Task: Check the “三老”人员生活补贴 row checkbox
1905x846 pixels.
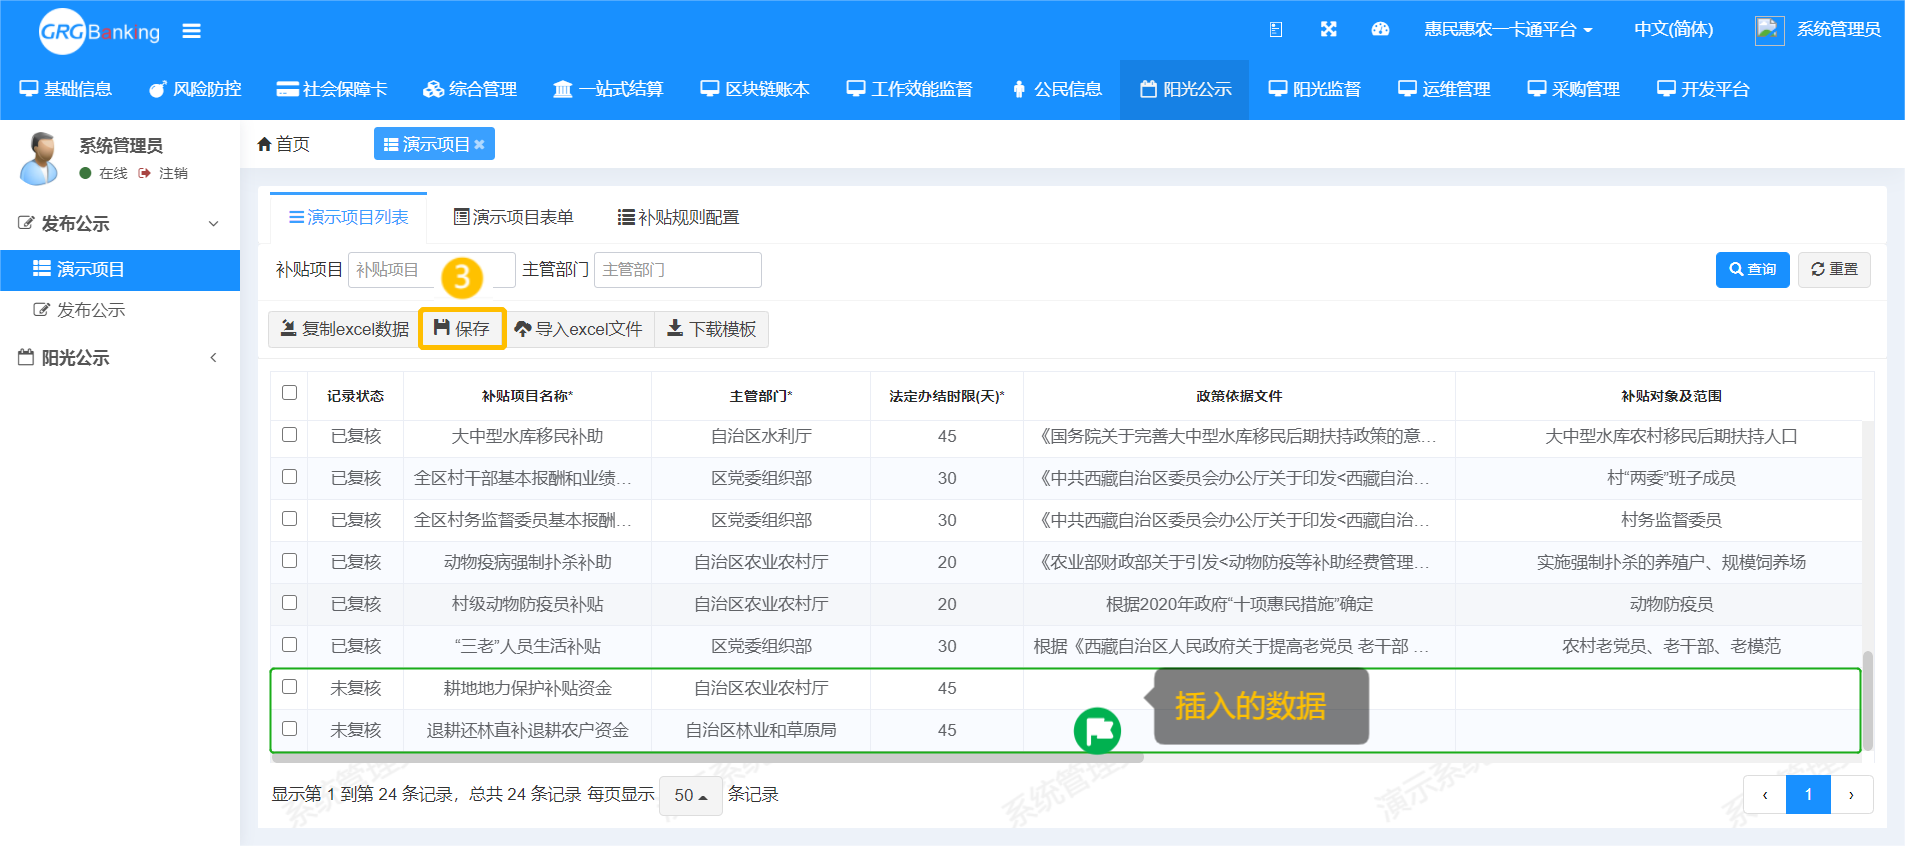Action: (x=290, y=645)
